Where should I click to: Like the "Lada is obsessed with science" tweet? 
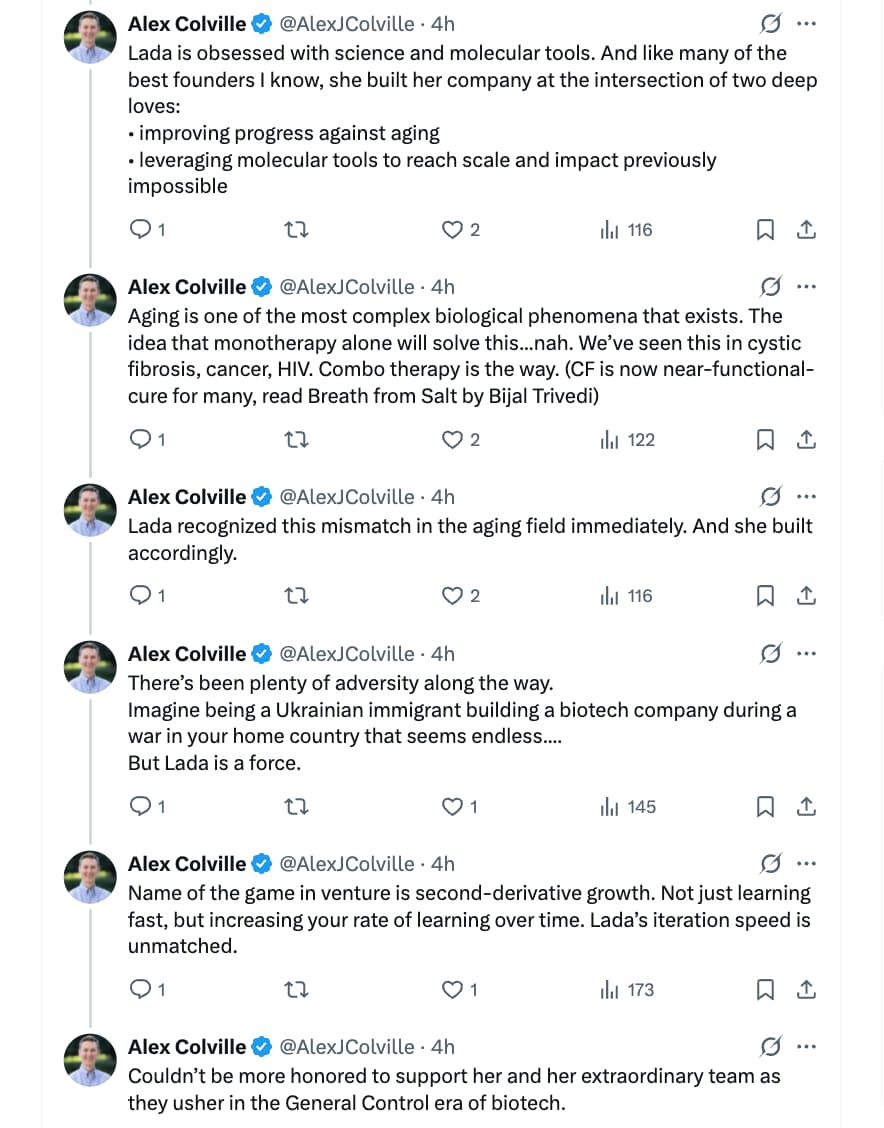tap(453, 230)
